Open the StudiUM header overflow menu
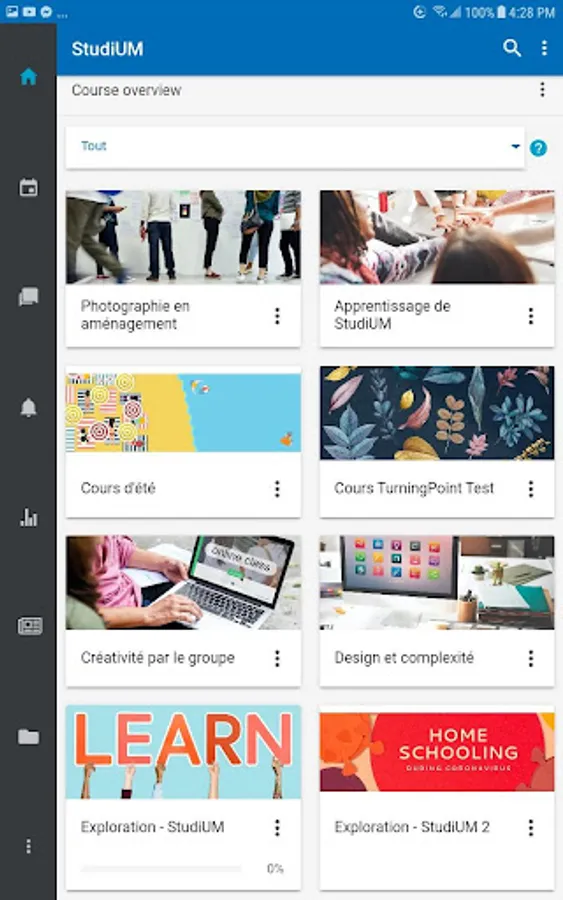 click(543, 48)
